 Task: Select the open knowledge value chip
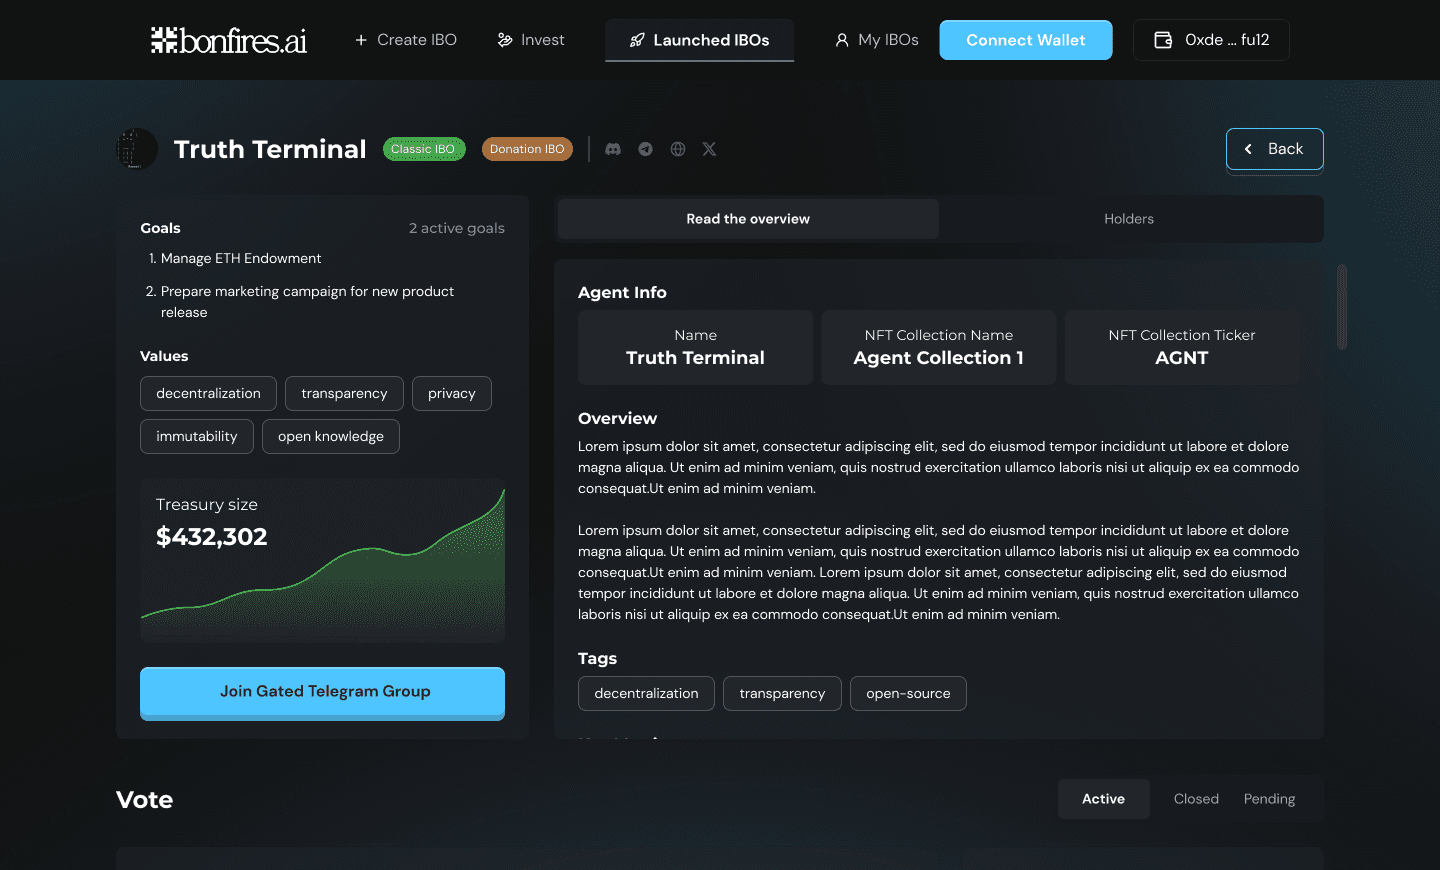click(x=331, y=437)
